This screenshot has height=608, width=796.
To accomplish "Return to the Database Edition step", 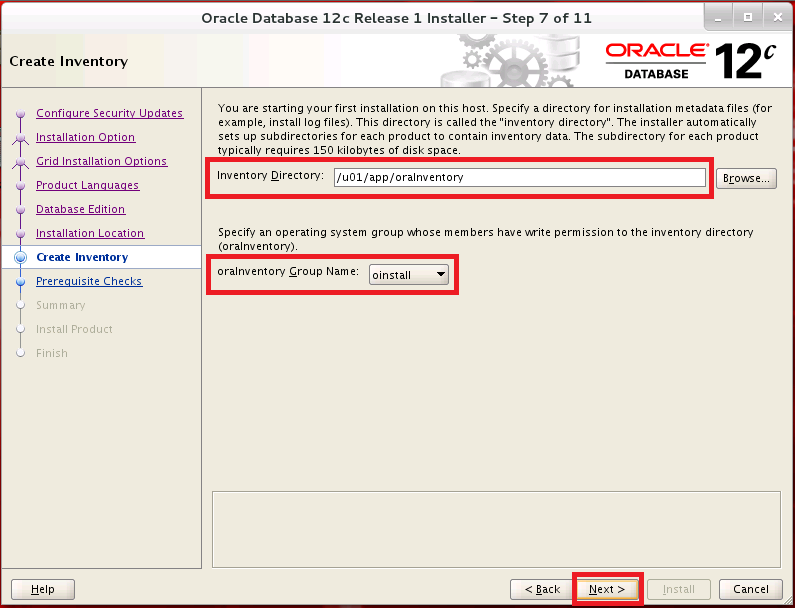I will coord(80,209).
